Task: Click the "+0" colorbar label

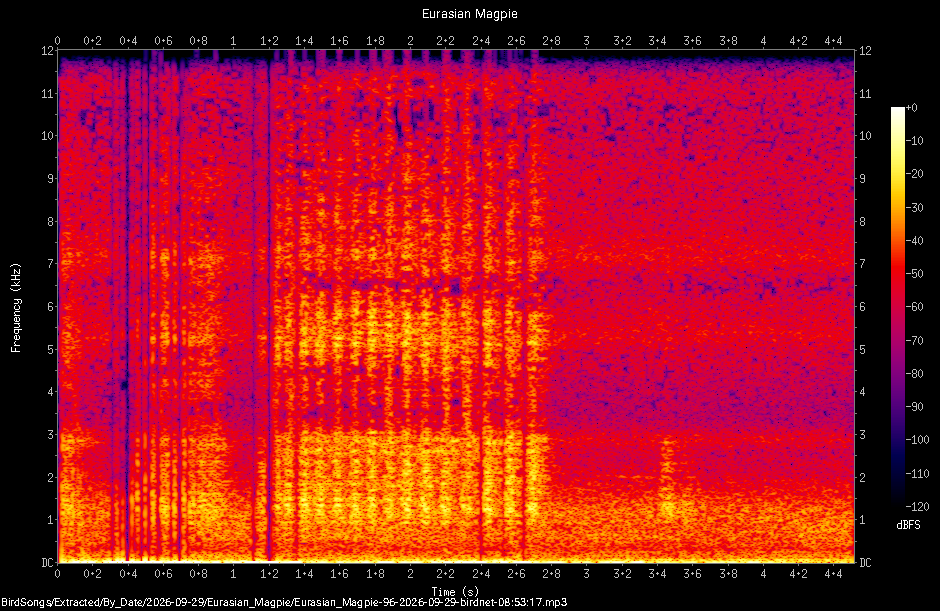Action: coord(911,108)
